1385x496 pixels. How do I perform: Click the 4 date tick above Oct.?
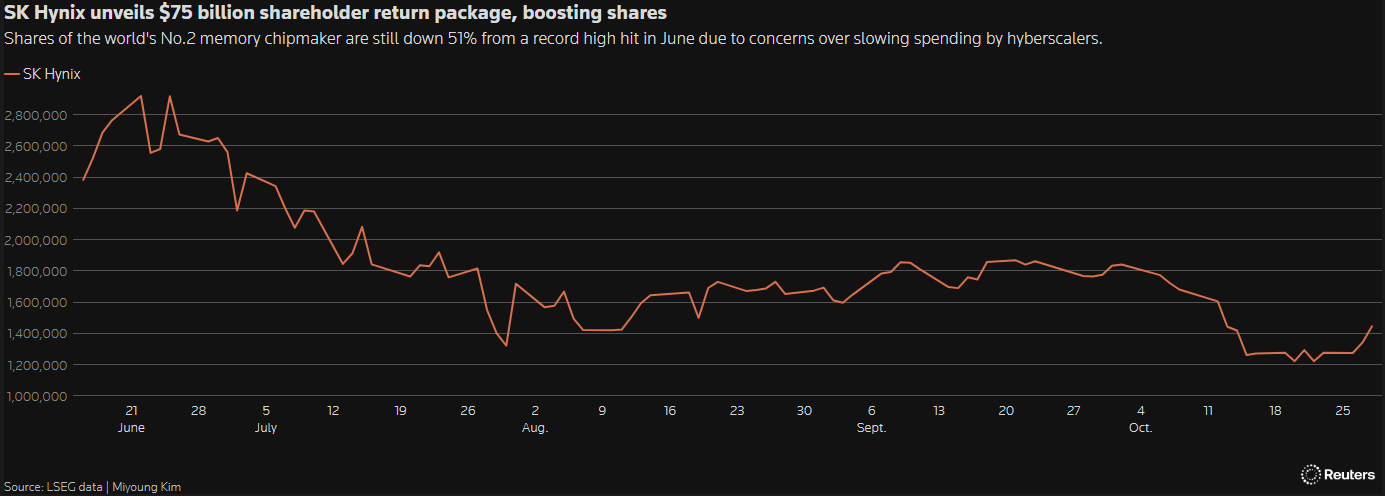(x=1141, y=410)
